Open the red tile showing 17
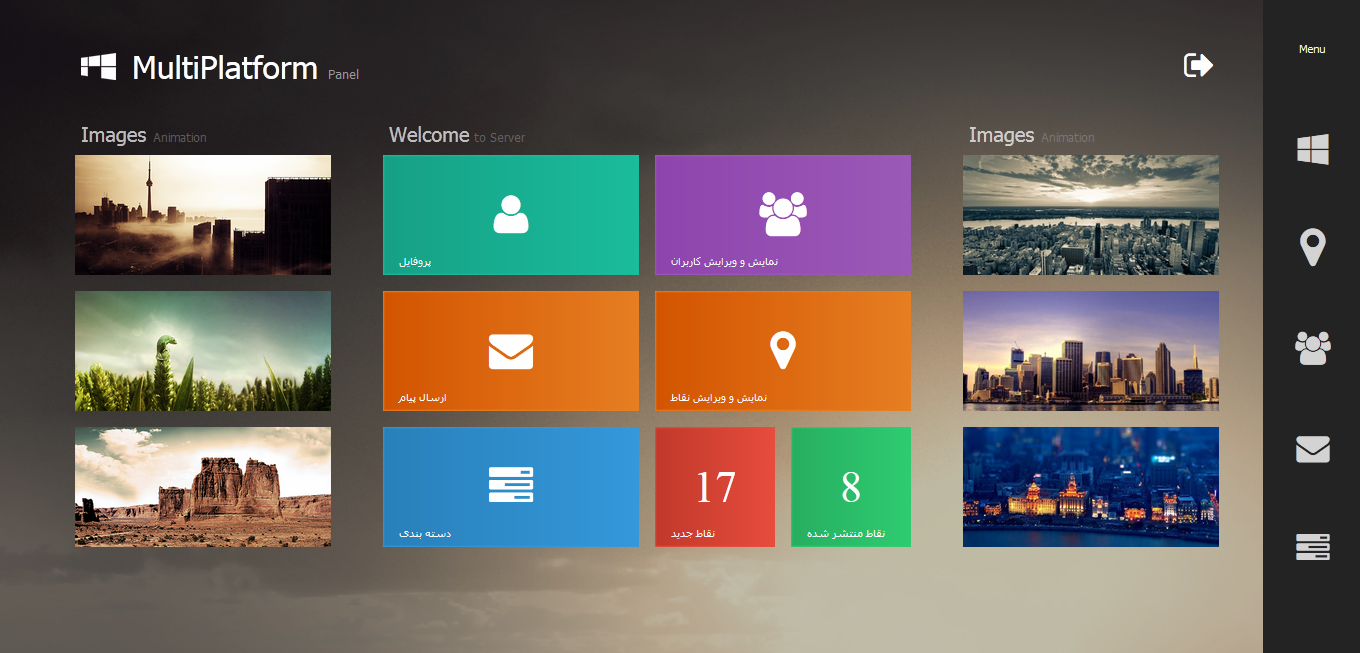 tap(715, 487)
